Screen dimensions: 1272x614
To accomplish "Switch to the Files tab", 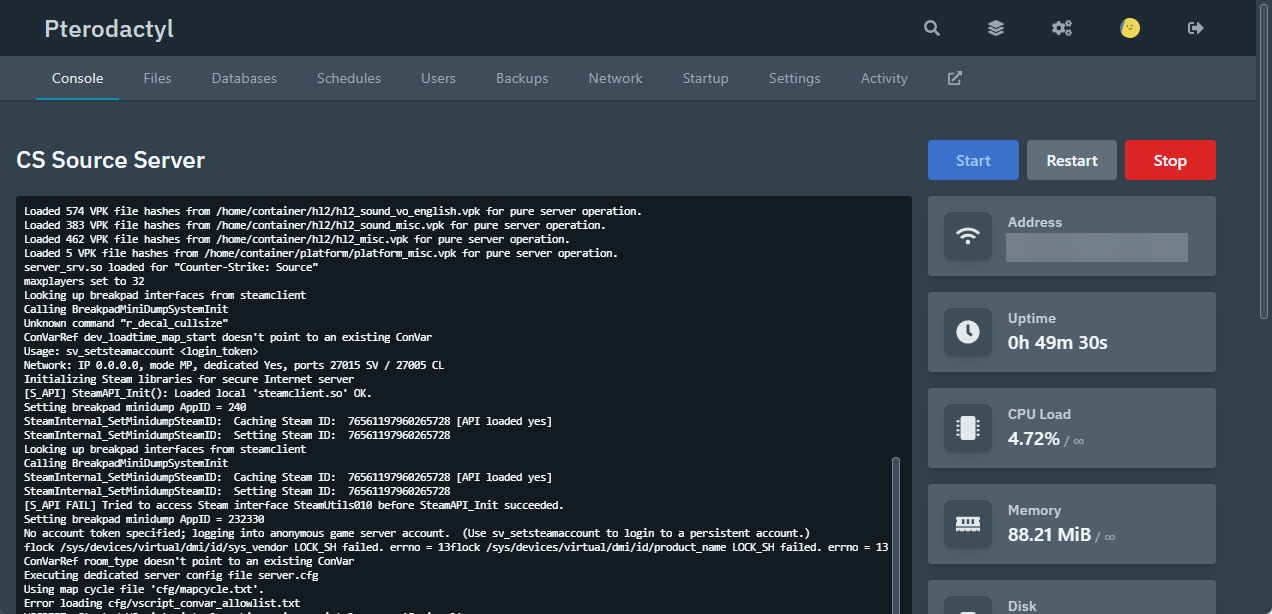I will click(x=157, y=78).
